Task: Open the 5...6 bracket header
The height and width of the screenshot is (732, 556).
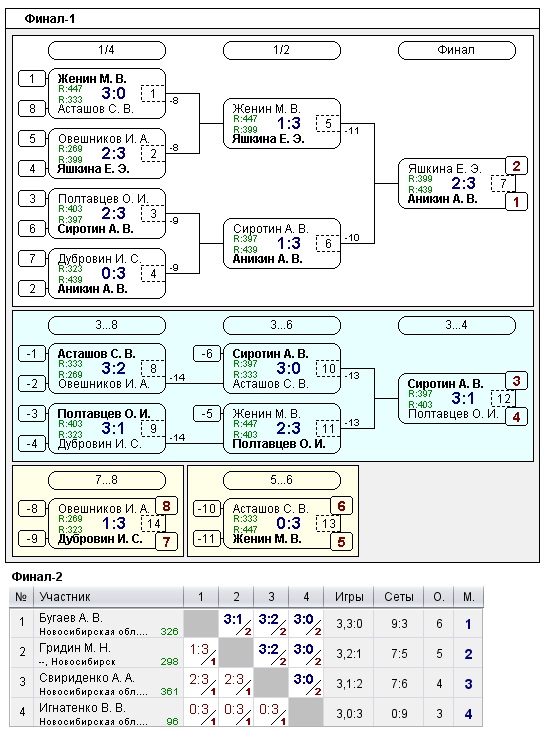Action: point(282,480)
